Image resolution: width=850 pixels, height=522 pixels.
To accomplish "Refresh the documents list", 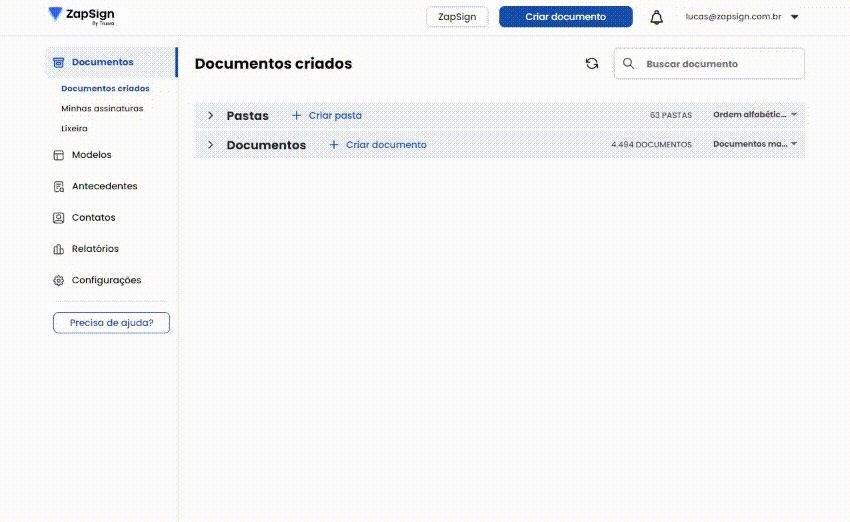I will point(592,63).
